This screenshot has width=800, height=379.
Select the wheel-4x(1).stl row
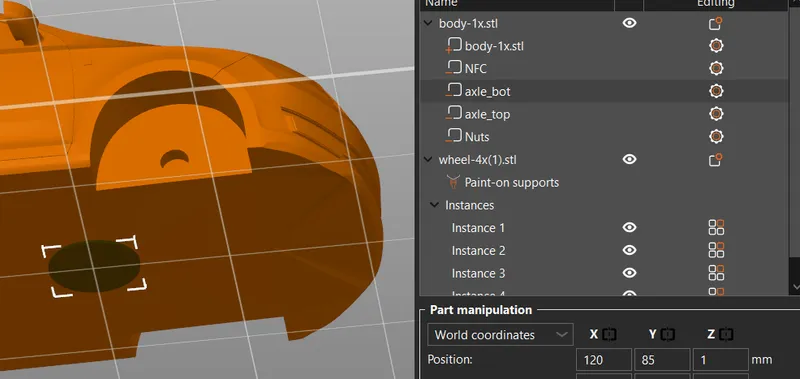click(605, 160)
